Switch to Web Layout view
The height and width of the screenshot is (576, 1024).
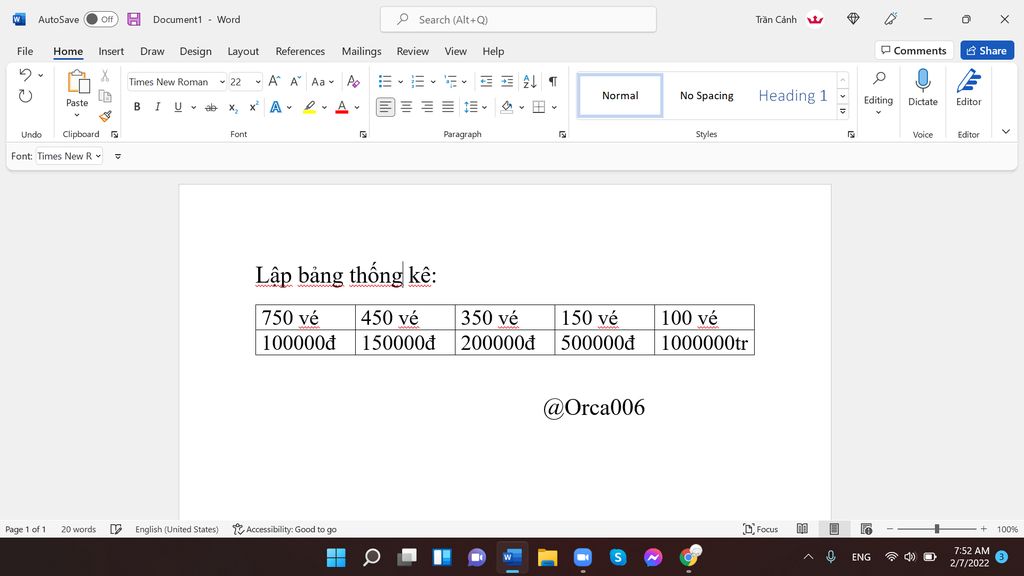point(867,529)
